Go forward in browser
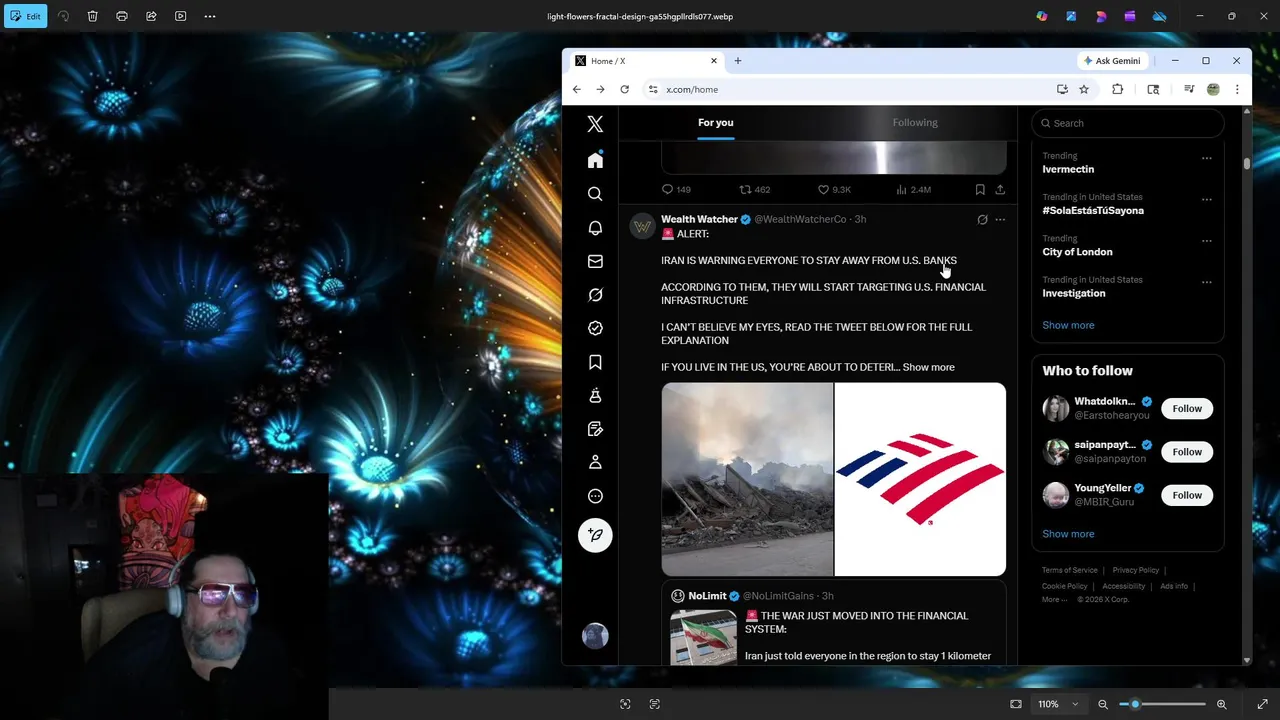 600,89
